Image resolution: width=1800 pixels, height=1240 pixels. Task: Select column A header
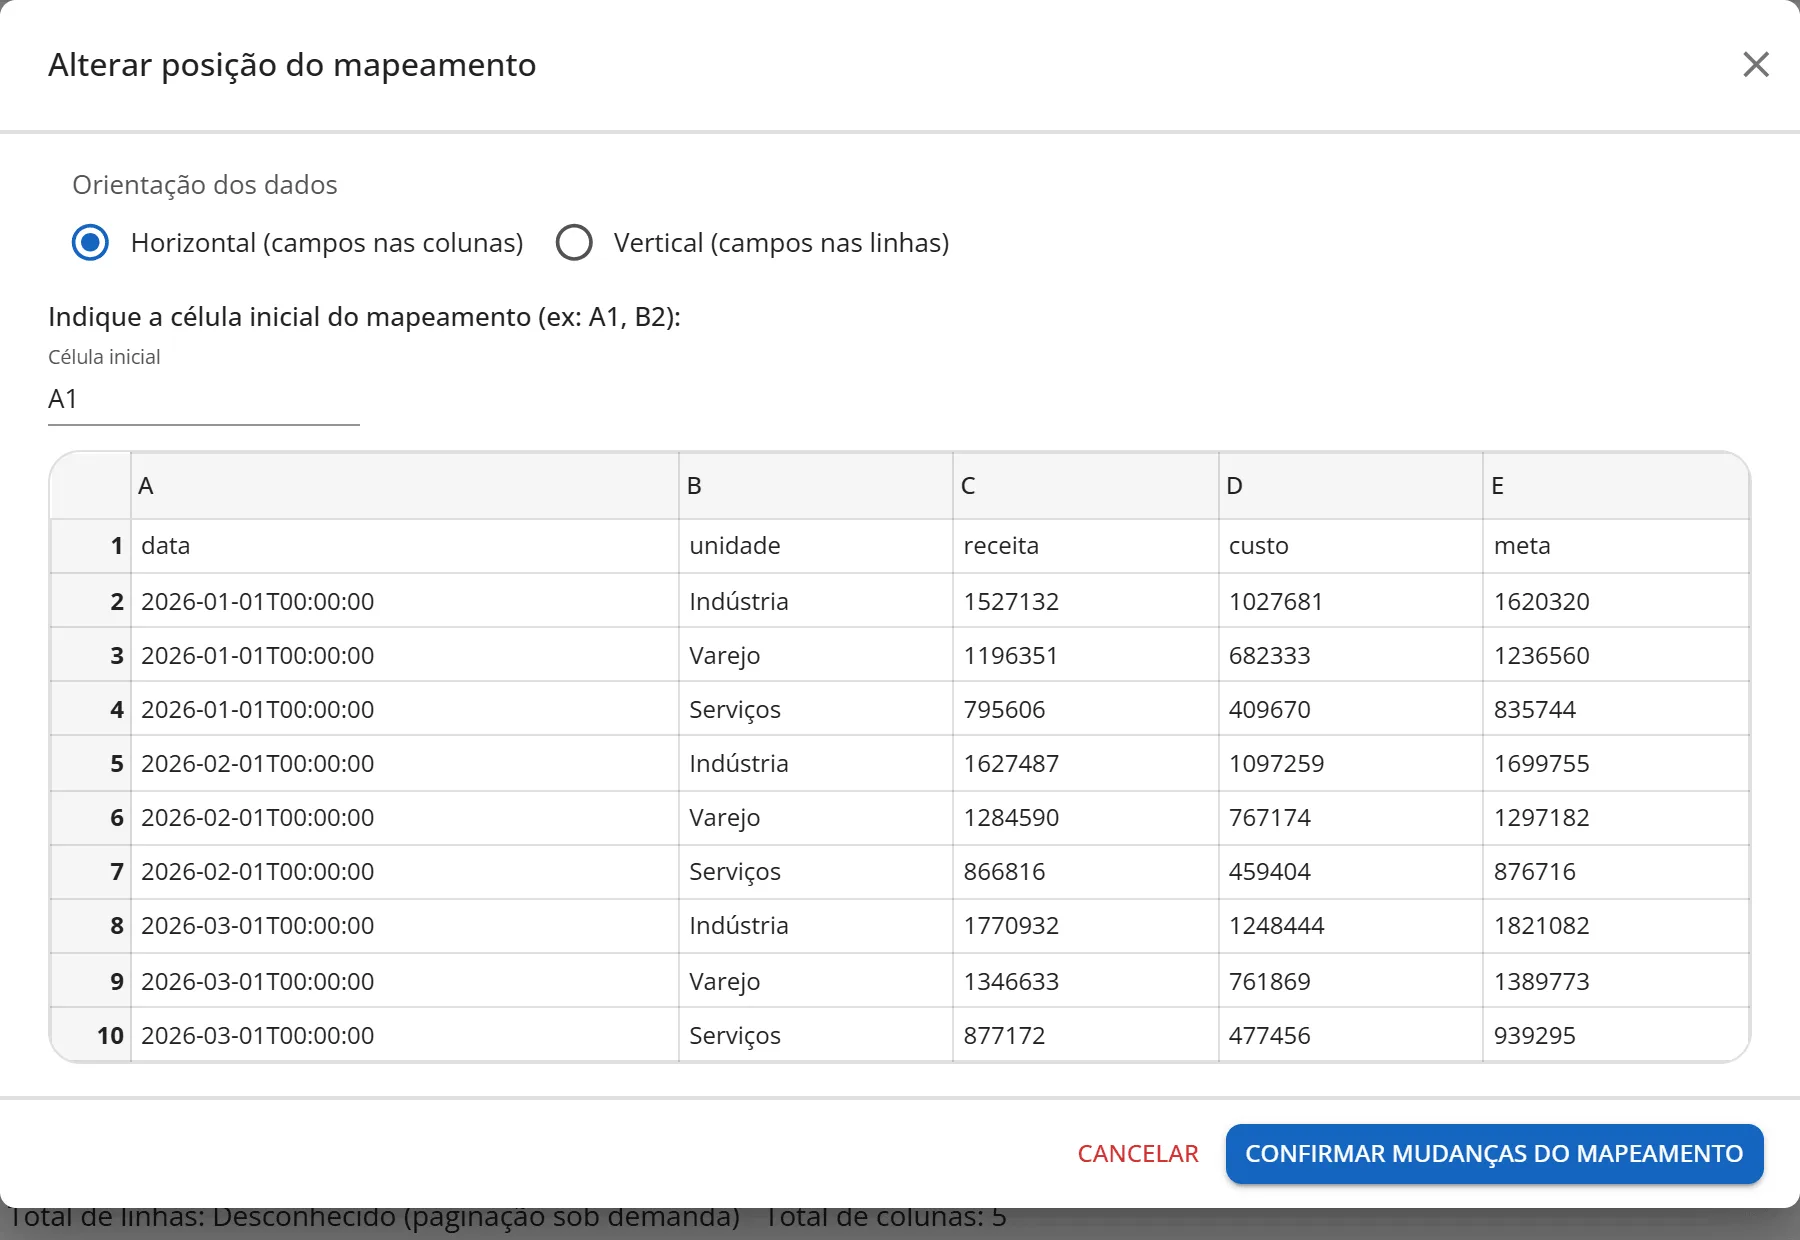[x=404, y=486]
